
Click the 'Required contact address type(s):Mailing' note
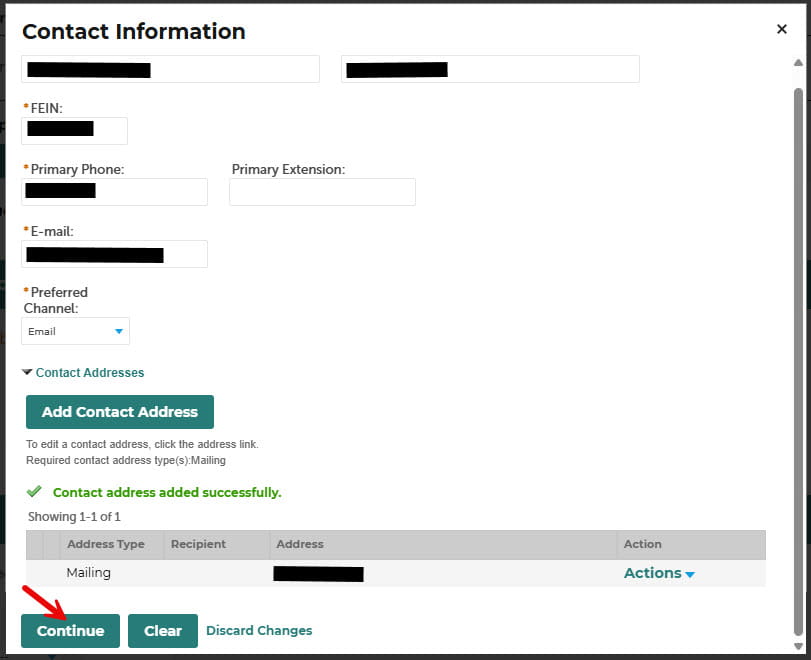(126, 460)
